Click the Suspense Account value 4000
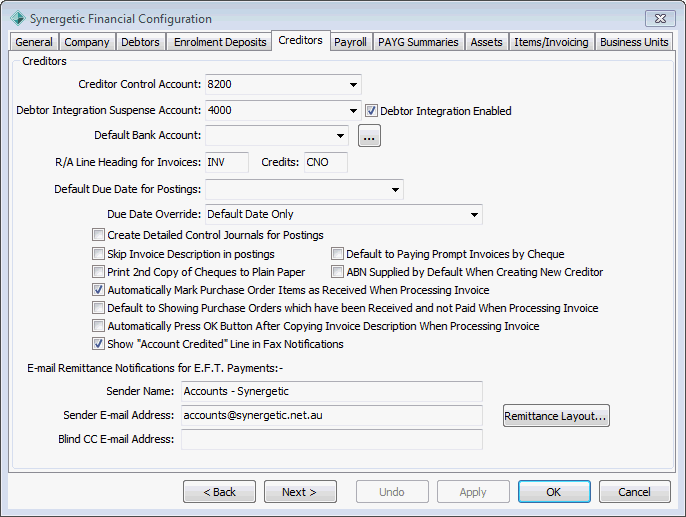 click(220, 111)
